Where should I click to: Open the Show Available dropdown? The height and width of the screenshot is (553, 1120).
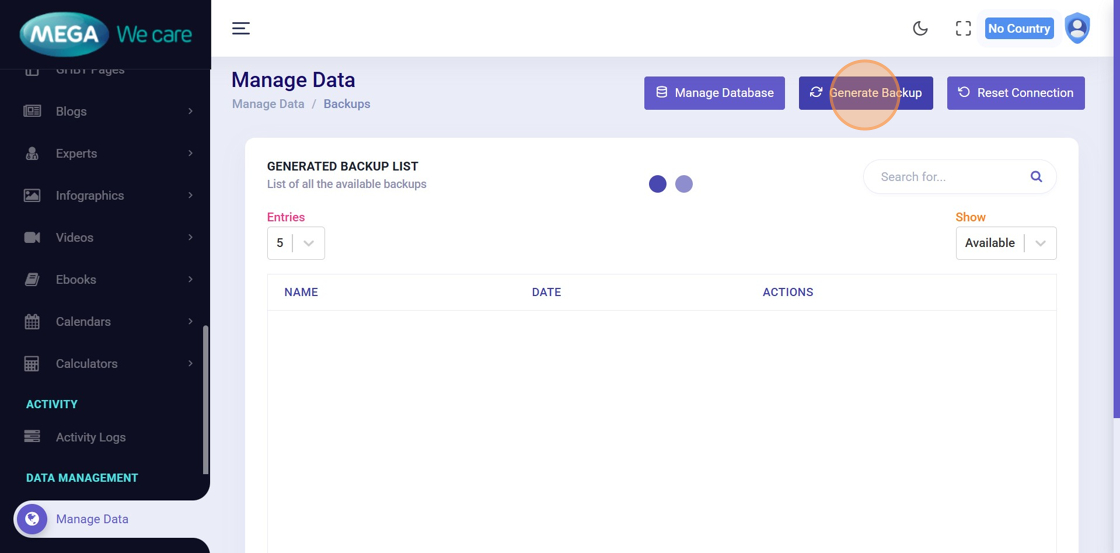[x=1005, y=243]
